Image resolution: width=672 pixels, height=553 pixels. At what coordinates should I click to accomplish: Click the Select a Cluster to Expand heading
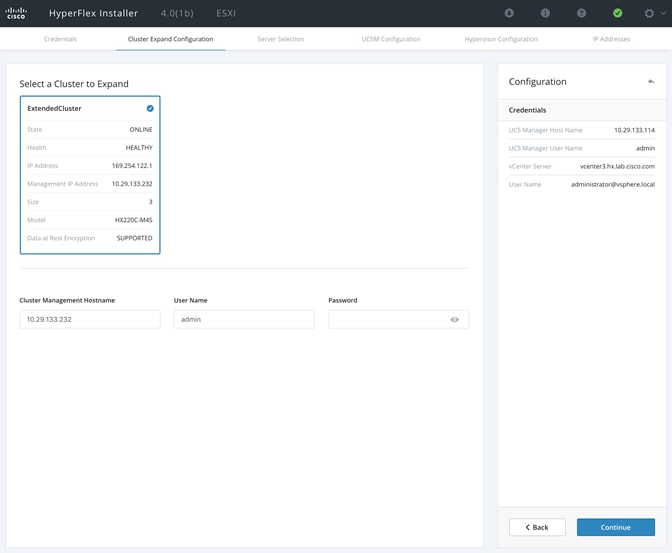[74, 84]
